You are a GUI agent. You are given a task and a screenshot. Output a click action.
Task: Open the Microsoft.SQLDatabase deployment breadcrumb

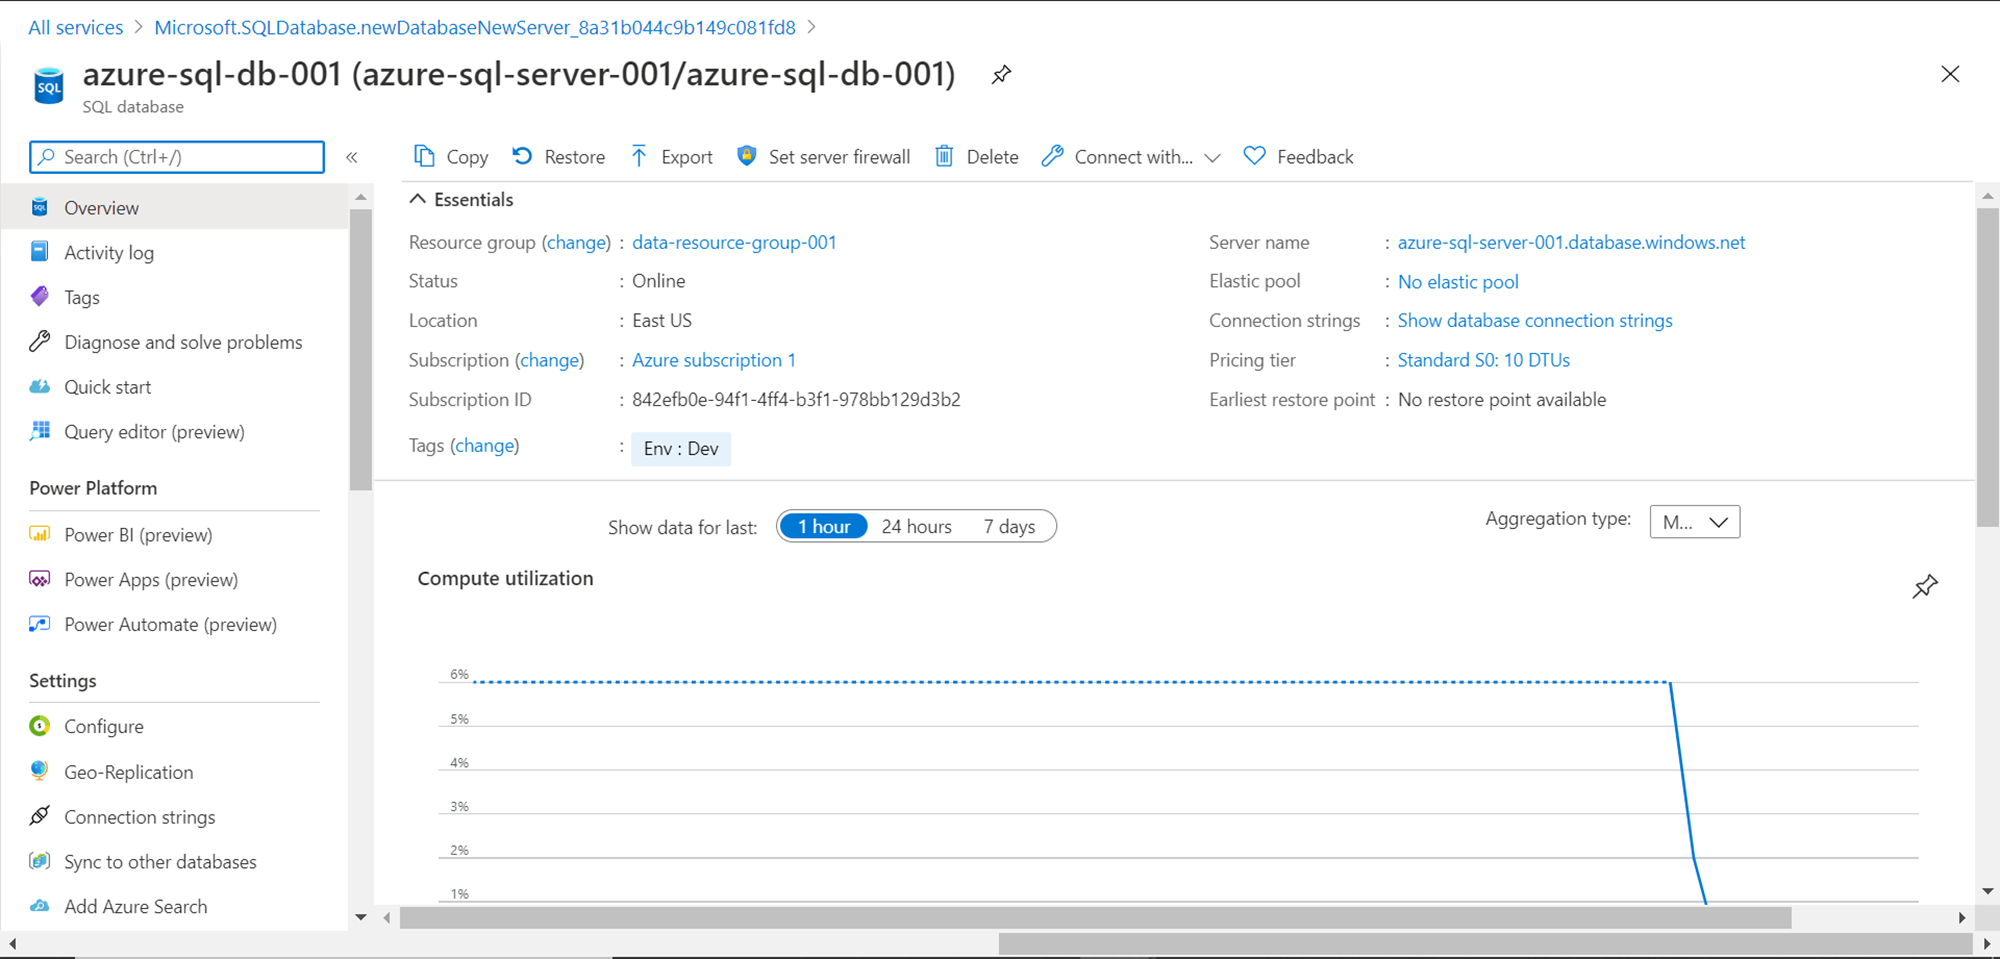click(475, 27)
